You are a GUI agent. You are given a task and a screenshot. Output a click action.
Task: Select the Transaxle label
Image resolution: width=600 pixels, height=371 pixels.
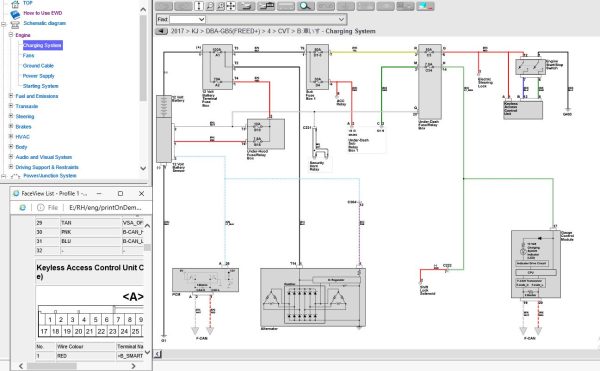pos(27,106)
